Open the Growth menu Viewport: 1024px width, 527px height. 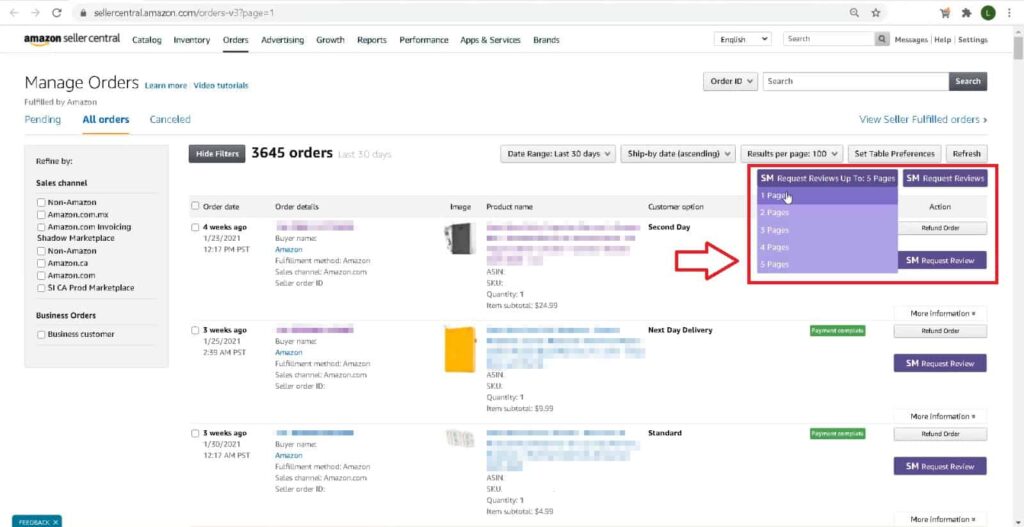(330, 40)
